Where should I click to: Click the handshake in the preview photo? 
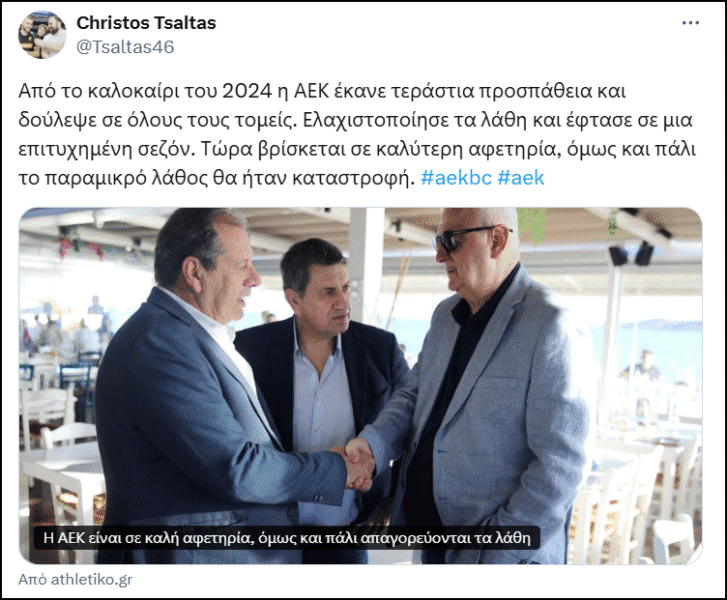pyautogui.click(x=357, y=465)
